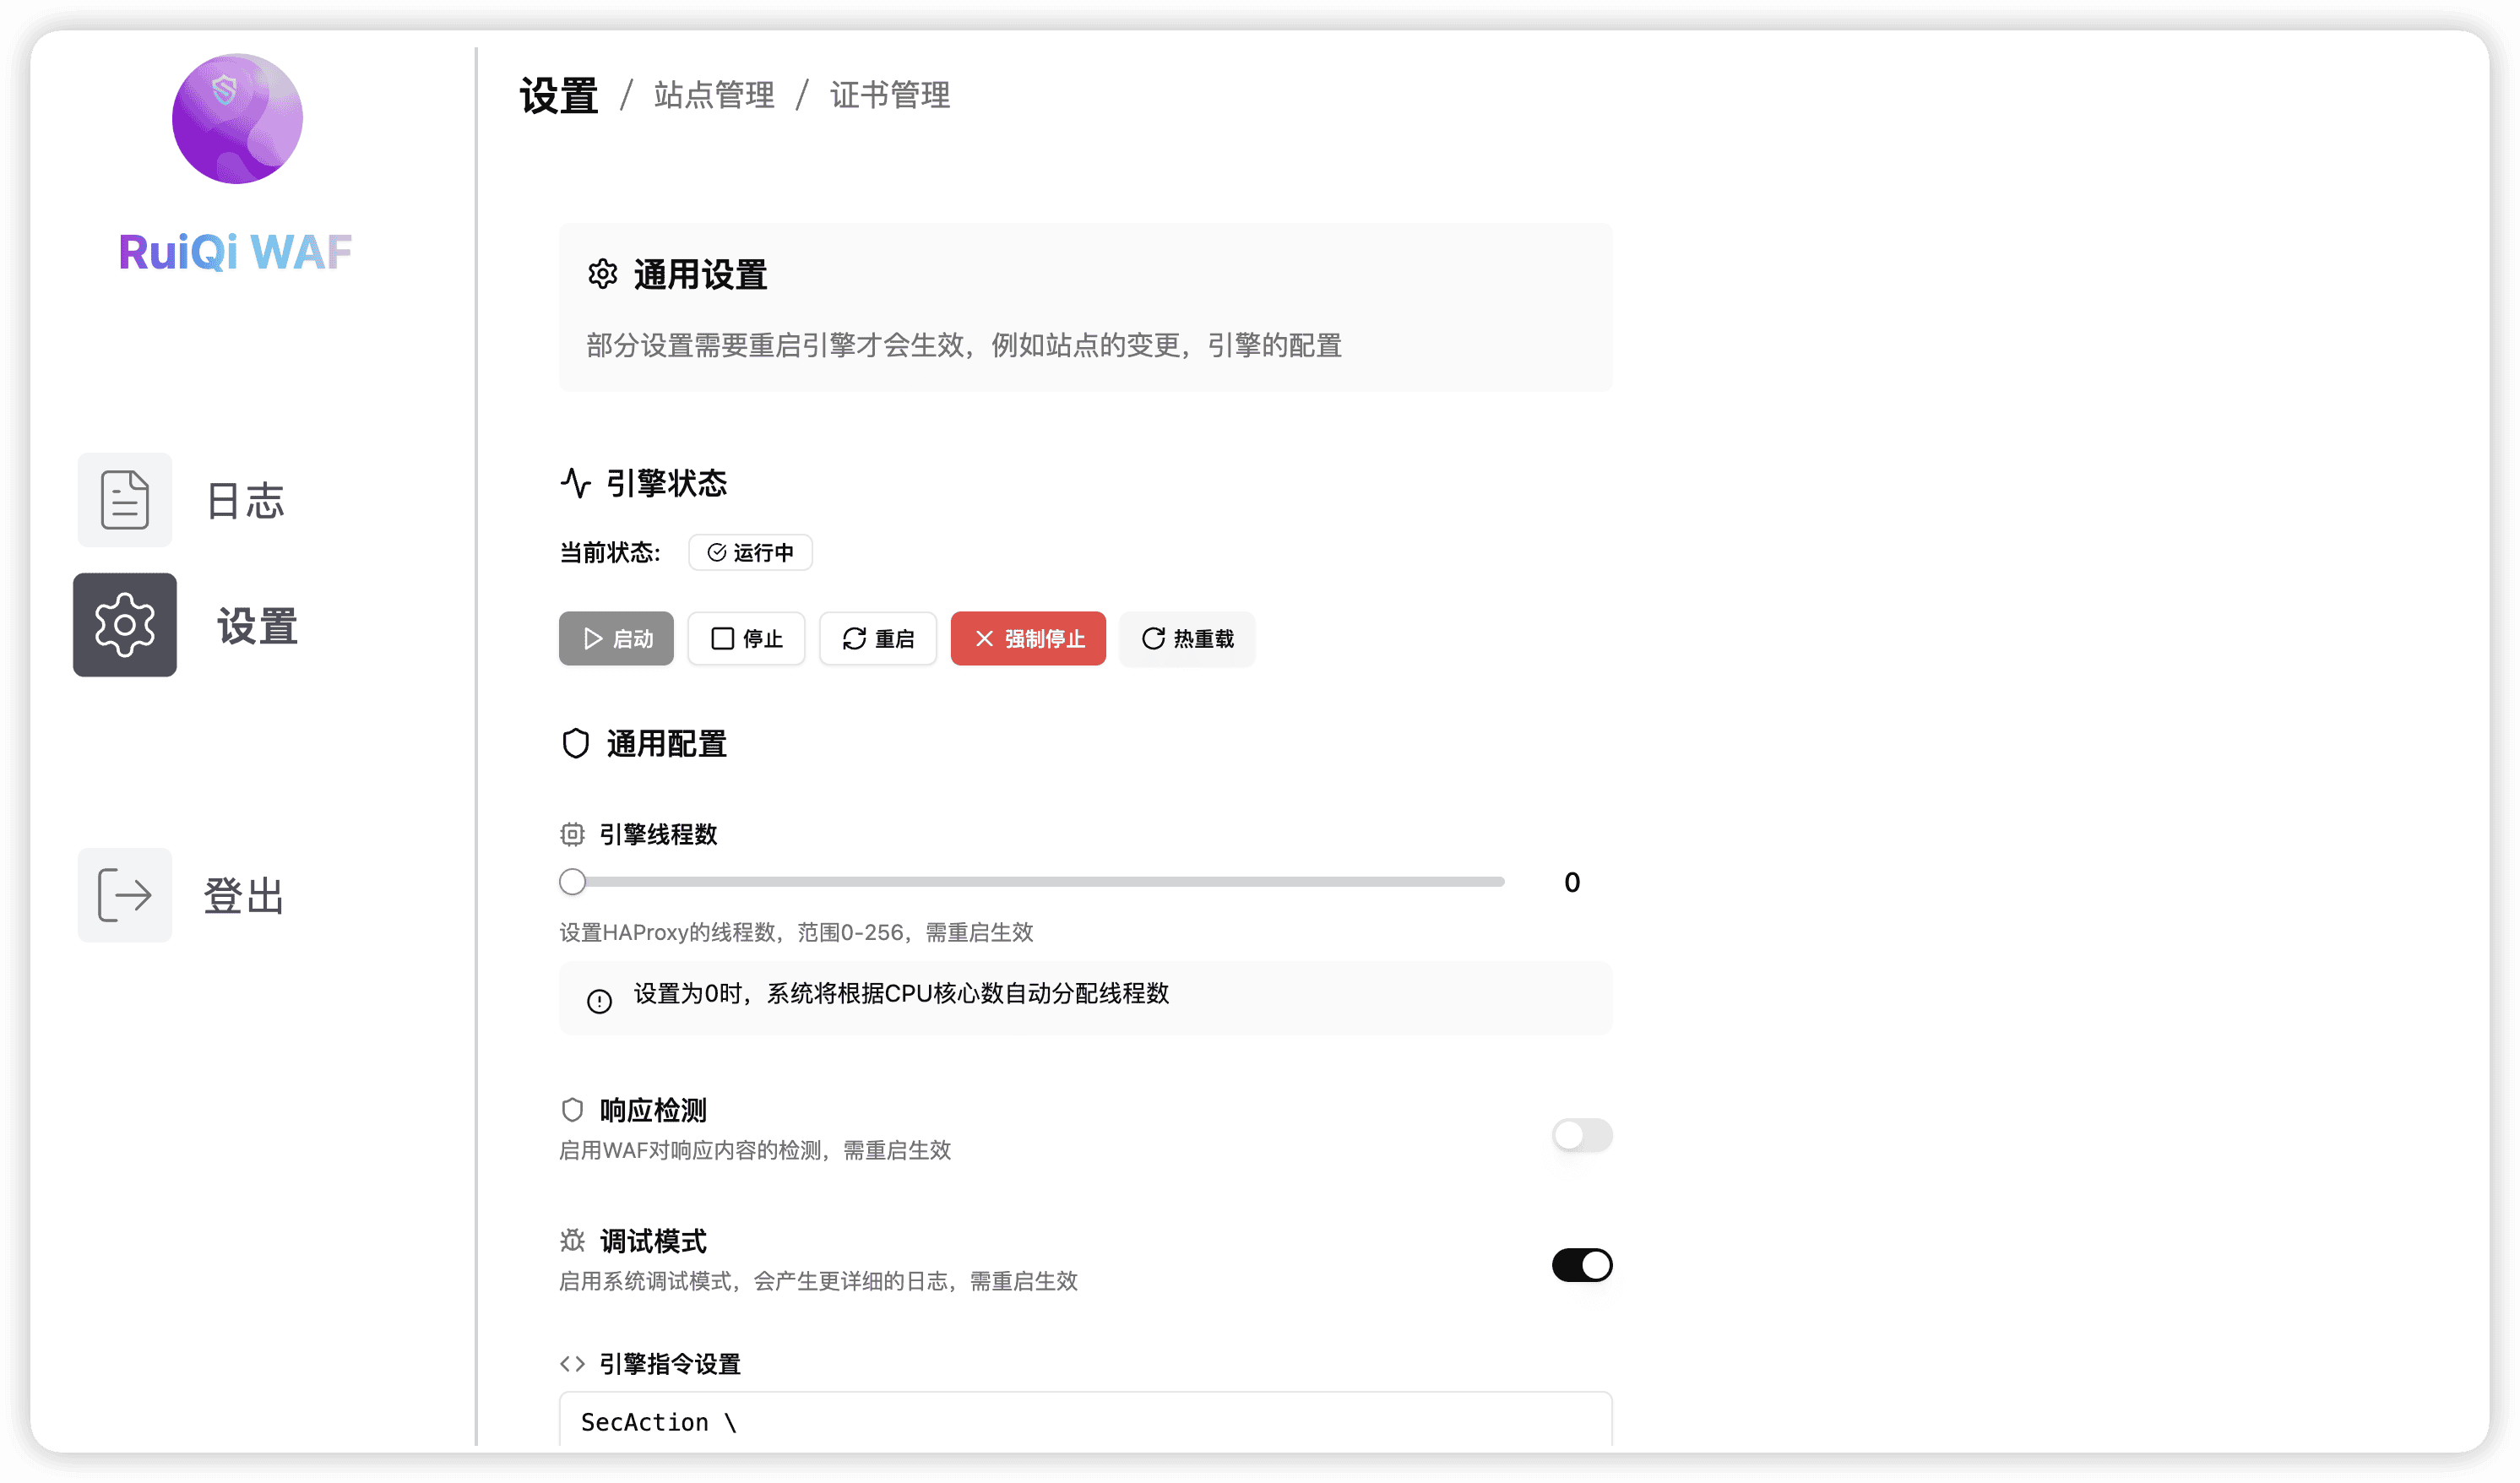The height and width of the screenshot is (1483, 2520).
Task: Click the 当前状态 label
Action: click(x=610, y=552)
